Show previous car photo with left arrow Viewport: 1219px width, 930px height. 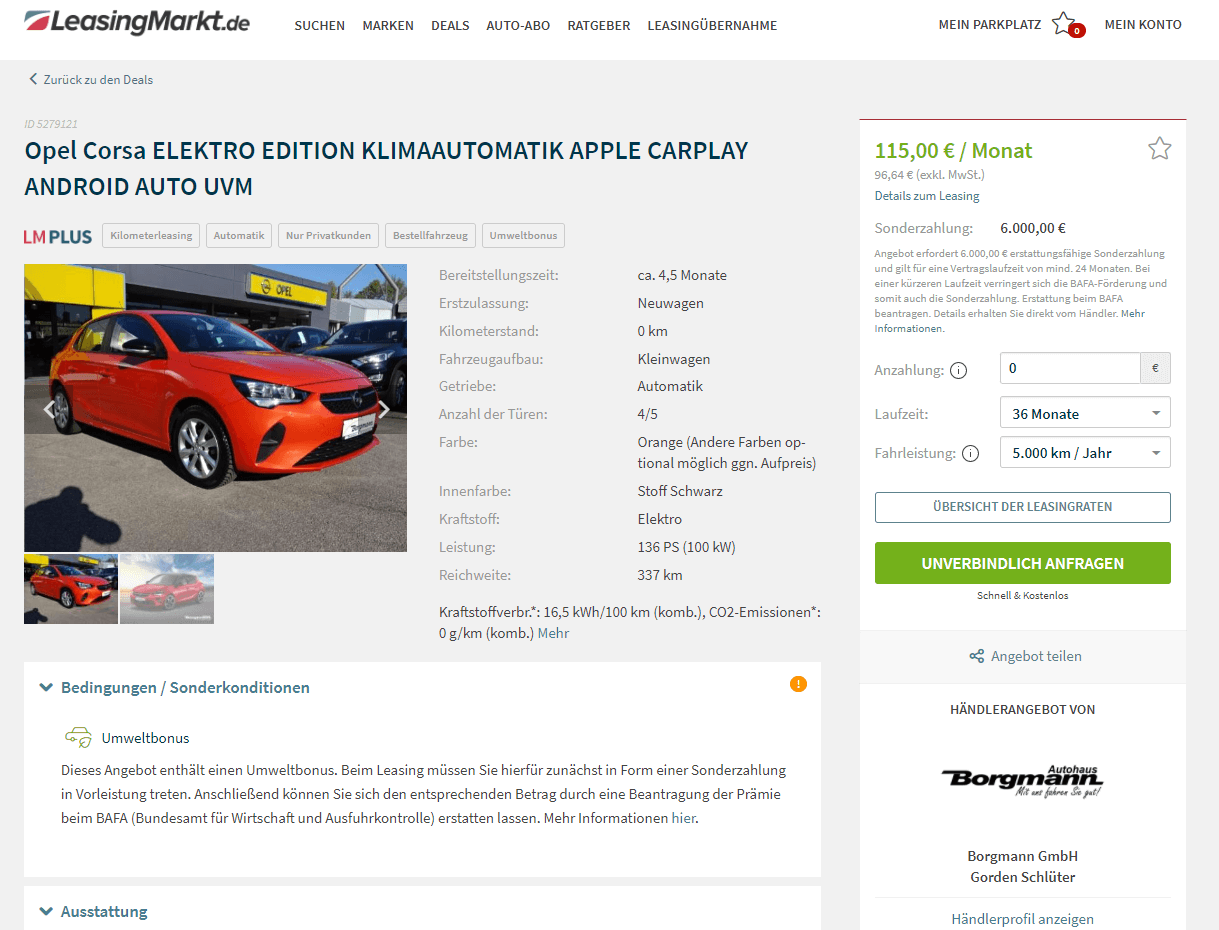(48, 408)
